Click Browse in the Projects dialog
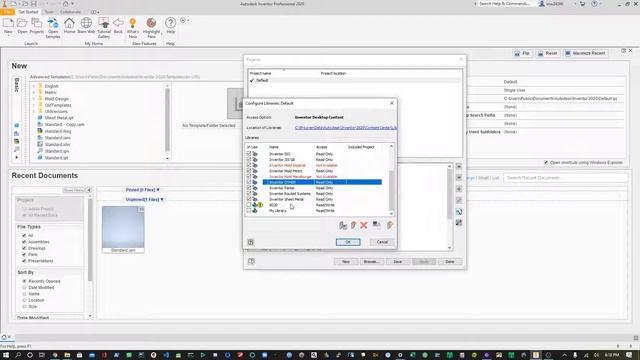This screenshot has height=360, width=640. 371,262
